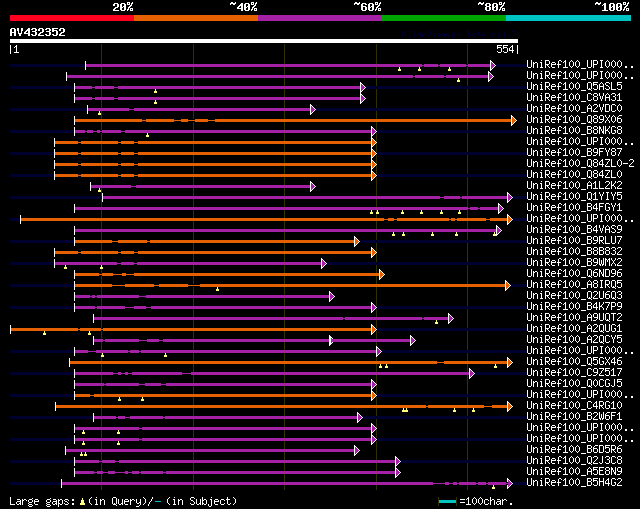Click the orange alignment bar of A2QUG1
Image resolution: width=640 pixels, height=509 pixels.
(191, 329)
